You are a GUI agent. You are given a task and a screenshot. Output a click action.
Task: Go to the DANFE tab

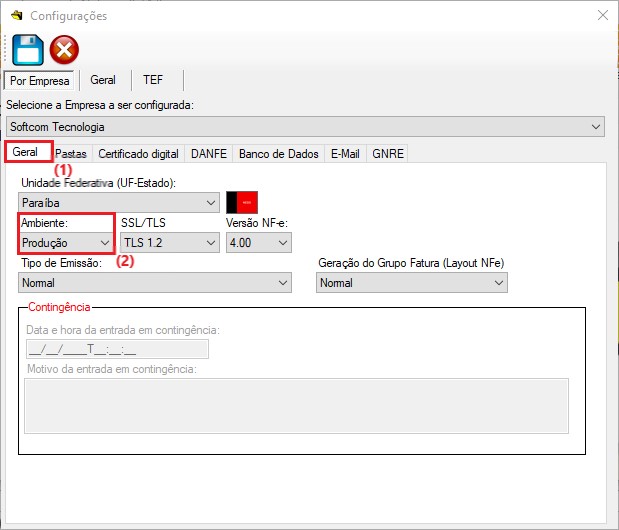pyautogui.click(x=209, y=154)
